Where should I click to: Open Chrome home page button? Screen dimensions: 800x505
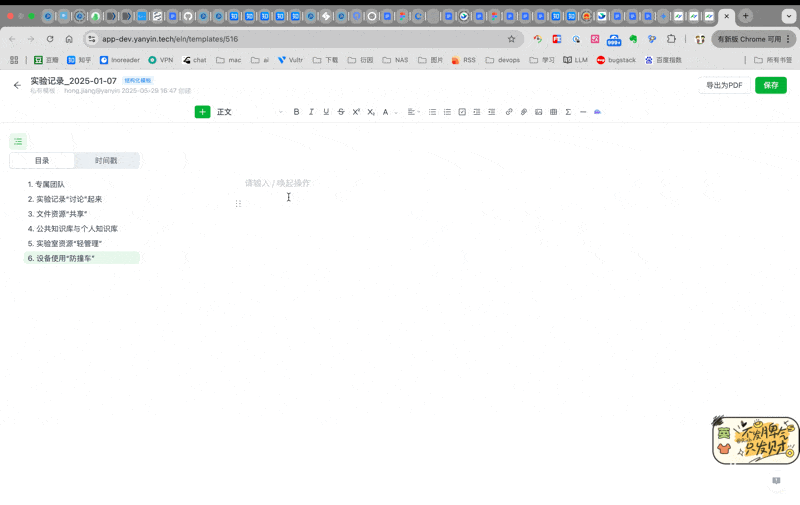[x=69, y=39]
